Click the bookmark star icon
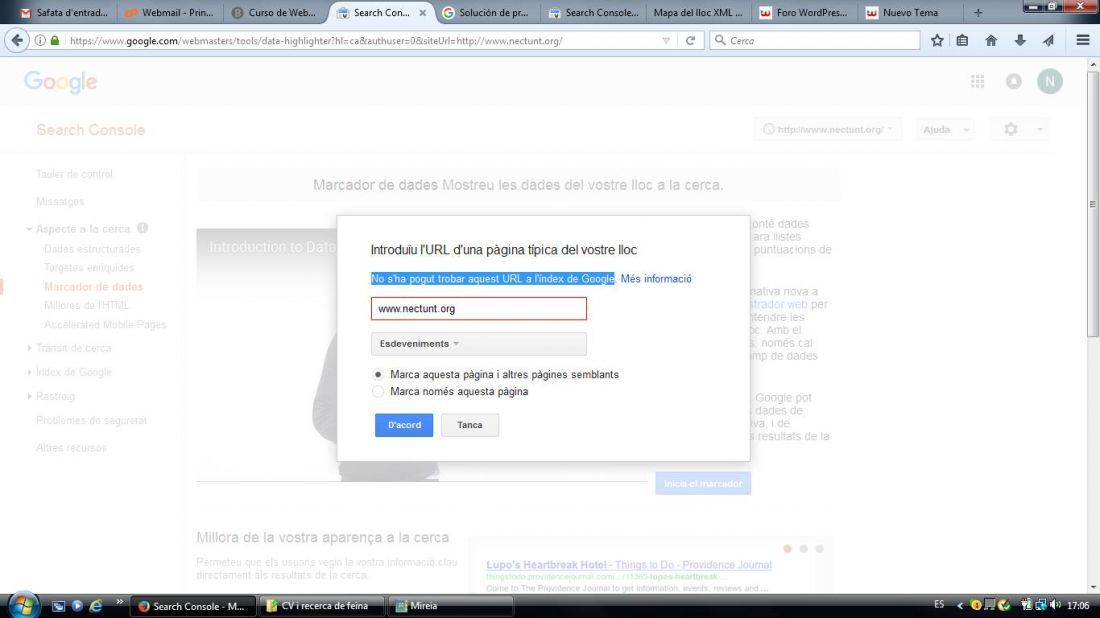The width and height of the screenshot is (1100, 618). (937, 41)
